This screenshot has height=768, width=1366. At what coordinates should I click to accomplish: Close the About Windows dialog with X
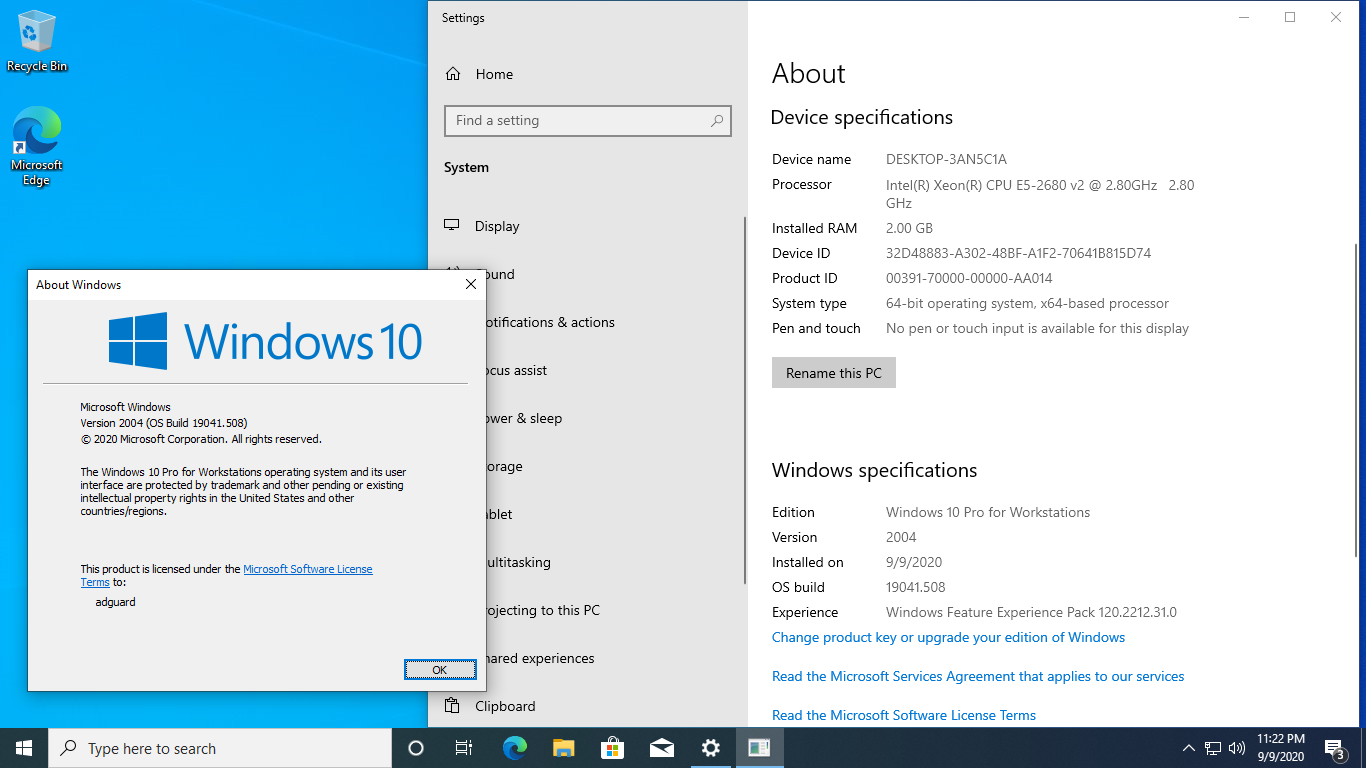tap(471, 285)
